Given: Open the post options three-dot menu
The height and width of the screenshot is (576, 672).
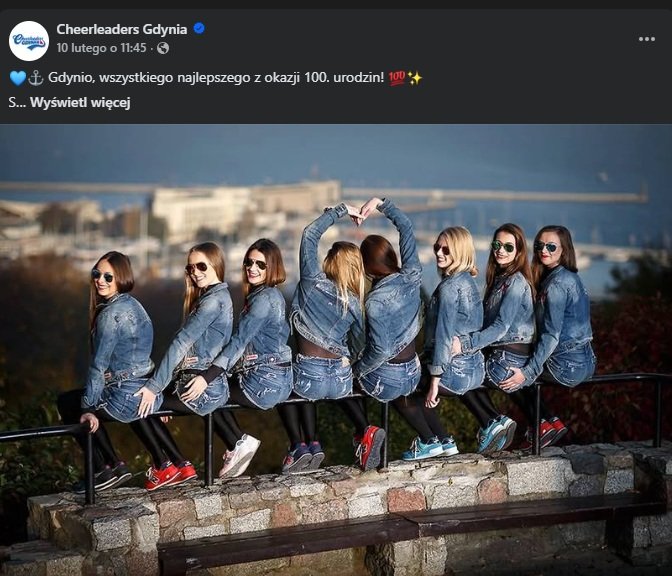Looking at the screenshot, I should click(x=646, y=39).
